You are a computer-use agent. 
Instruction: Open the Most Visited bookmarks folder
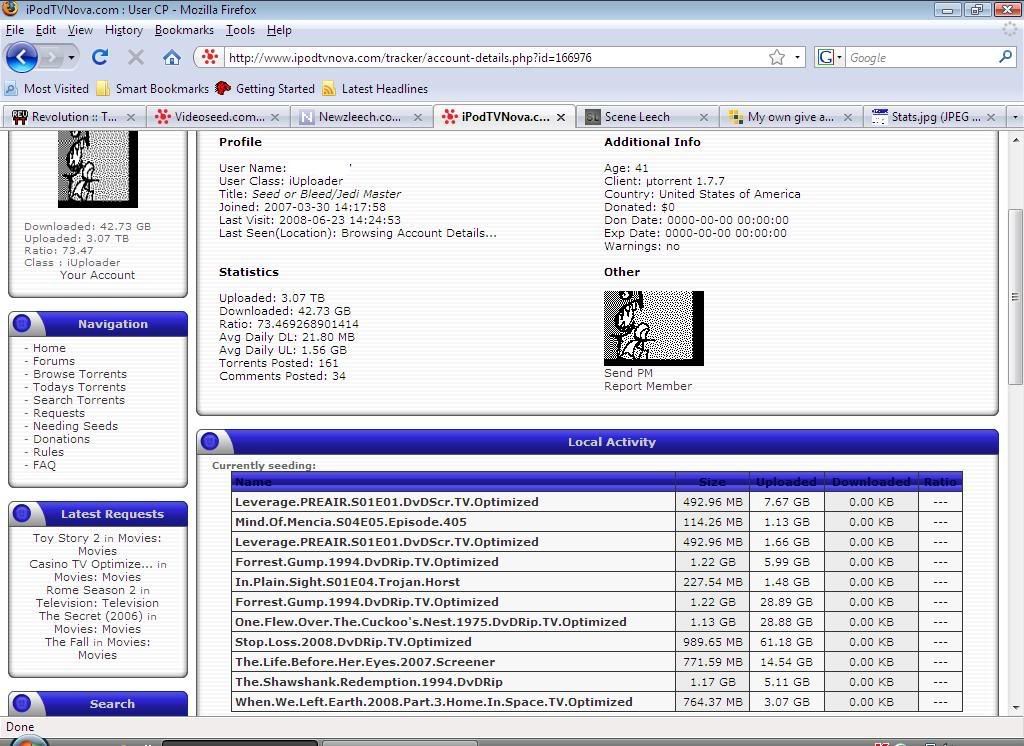pos(46,88)
